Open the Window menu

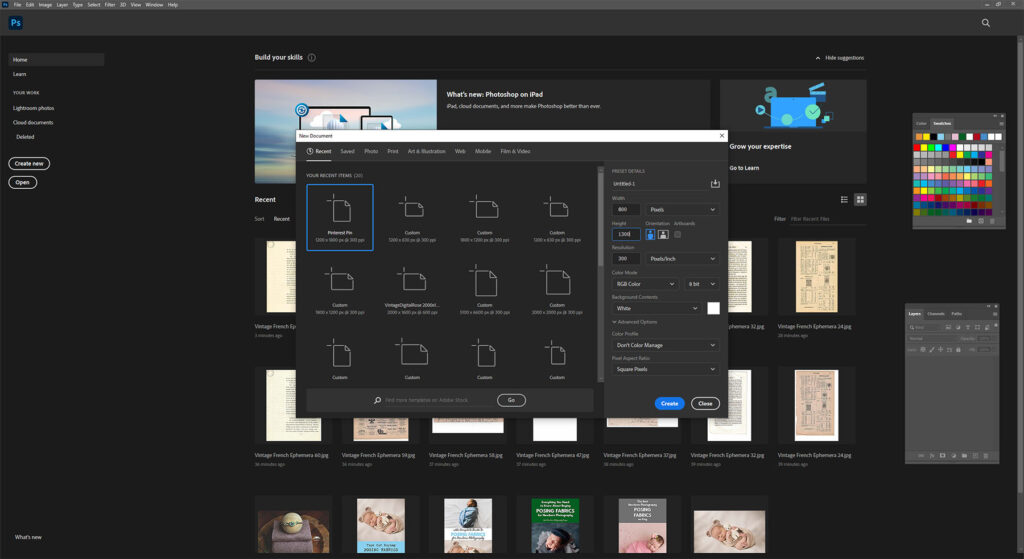[x=154, y=5]
